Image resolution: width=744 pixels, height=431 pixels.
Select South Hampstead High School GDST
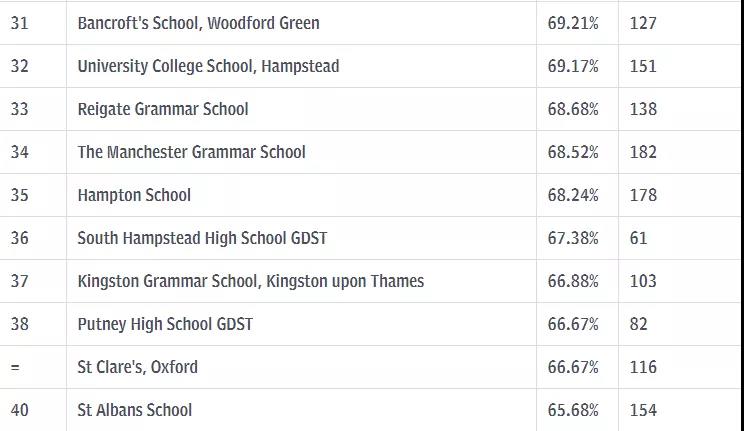[x=202, y=238]
